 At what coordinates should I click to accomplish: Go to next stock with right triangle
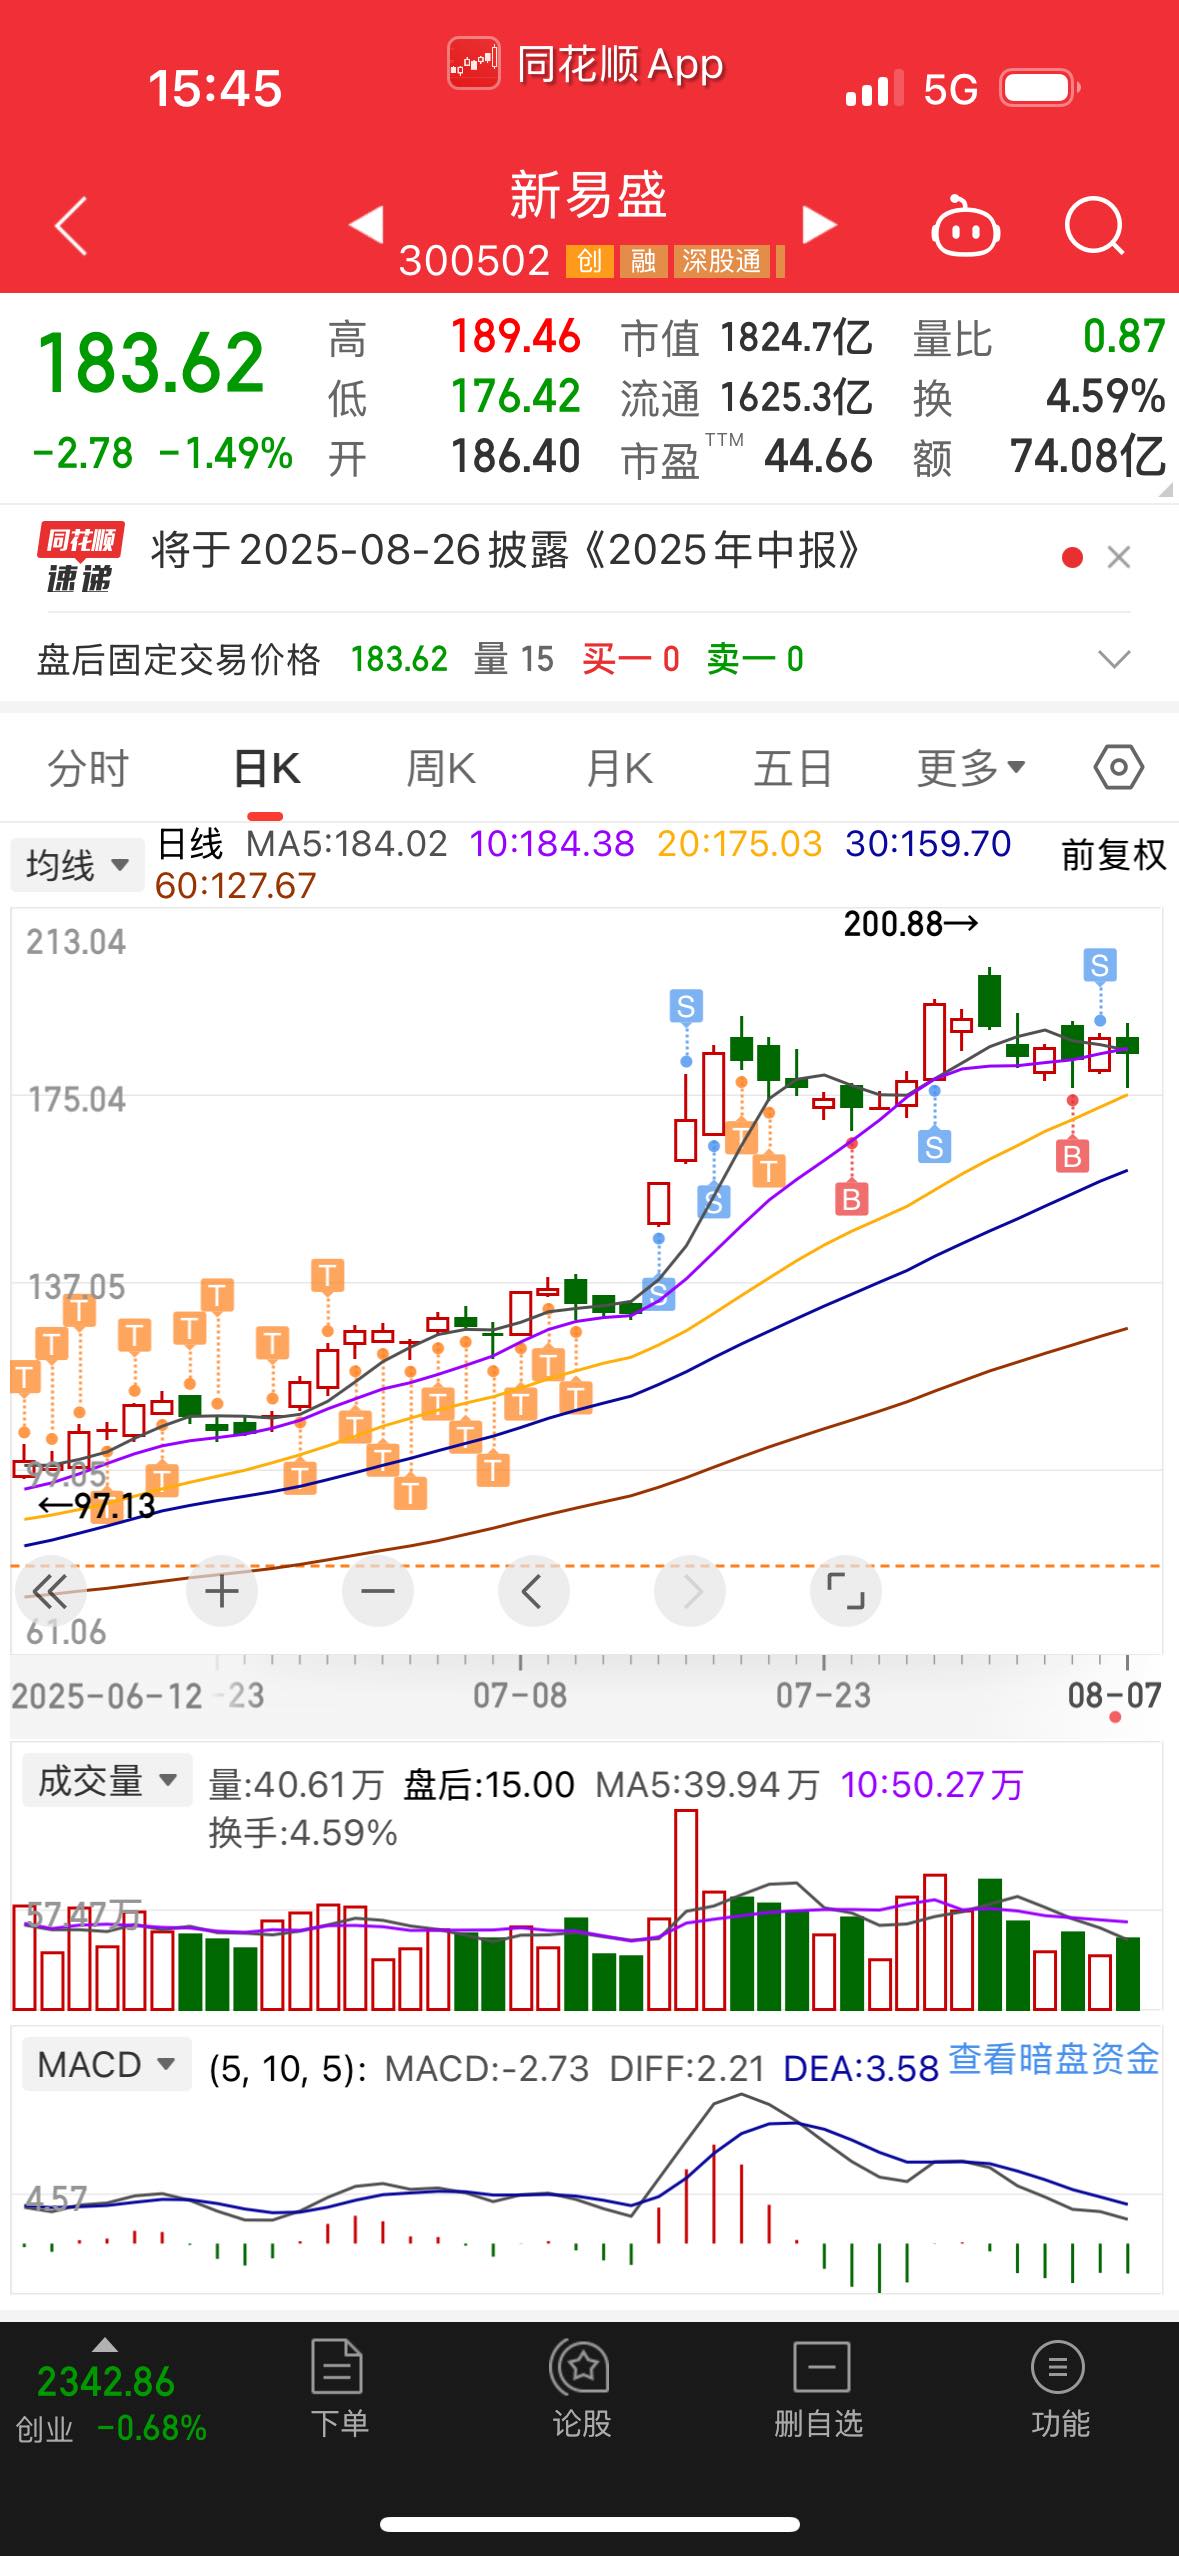point(819,224)
